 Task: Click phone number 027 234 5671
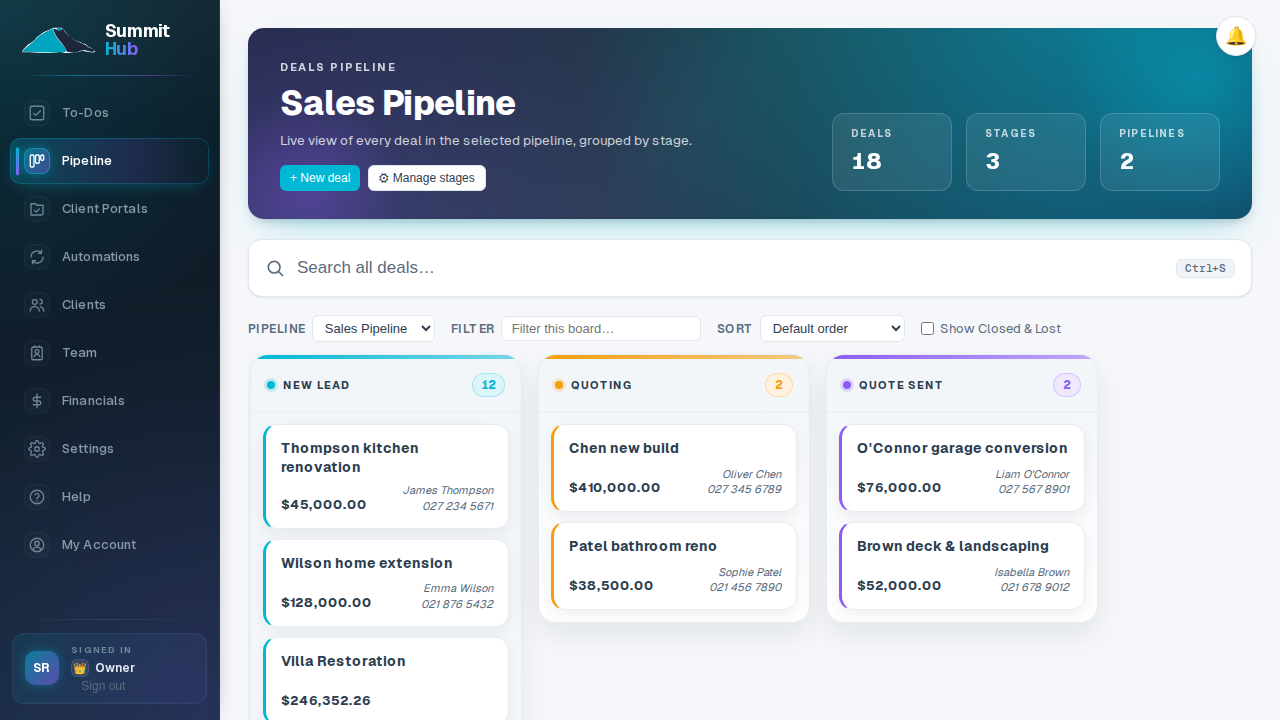[458, 506]
